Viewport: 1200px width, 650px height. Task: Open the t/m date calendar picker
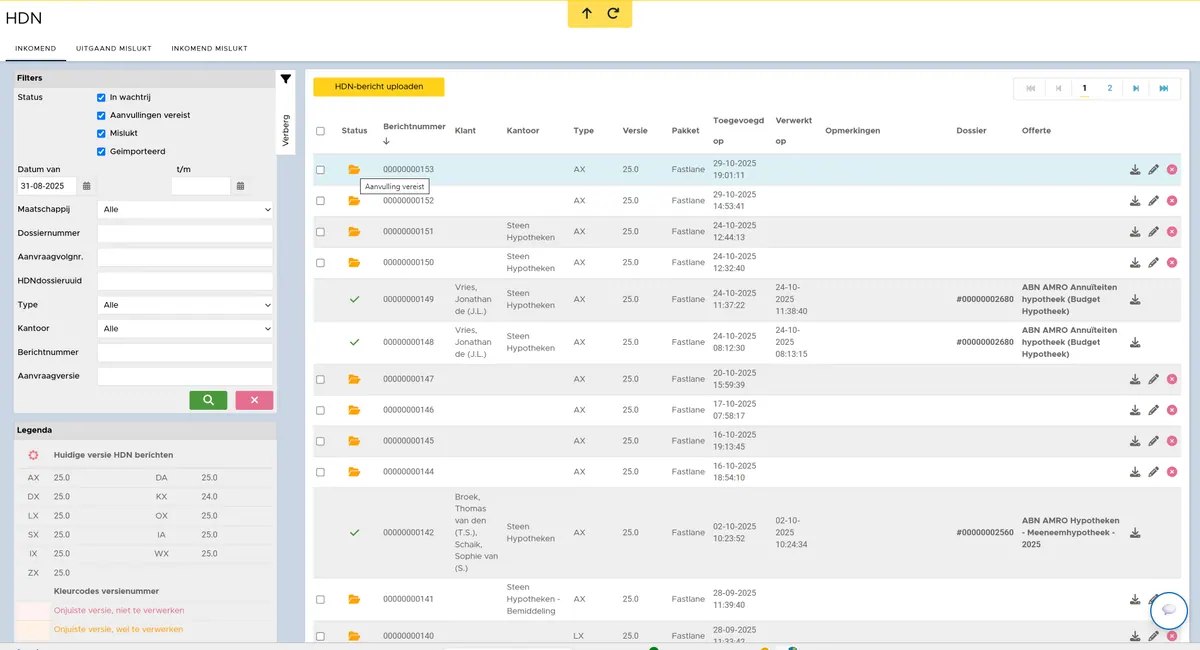[x=240, y=186]
